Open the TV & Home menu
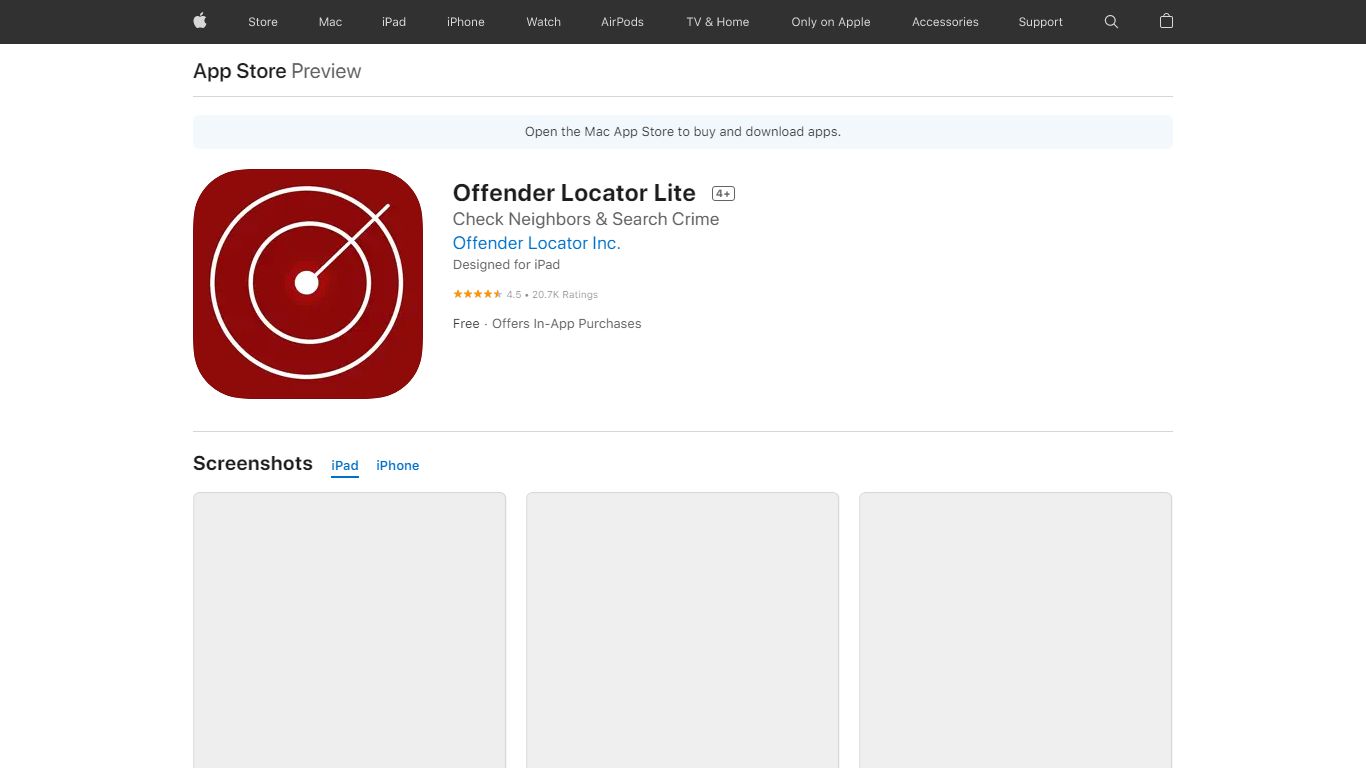Screen dimensions: 1366x768 pyautogui.click(x=718, y=22)
